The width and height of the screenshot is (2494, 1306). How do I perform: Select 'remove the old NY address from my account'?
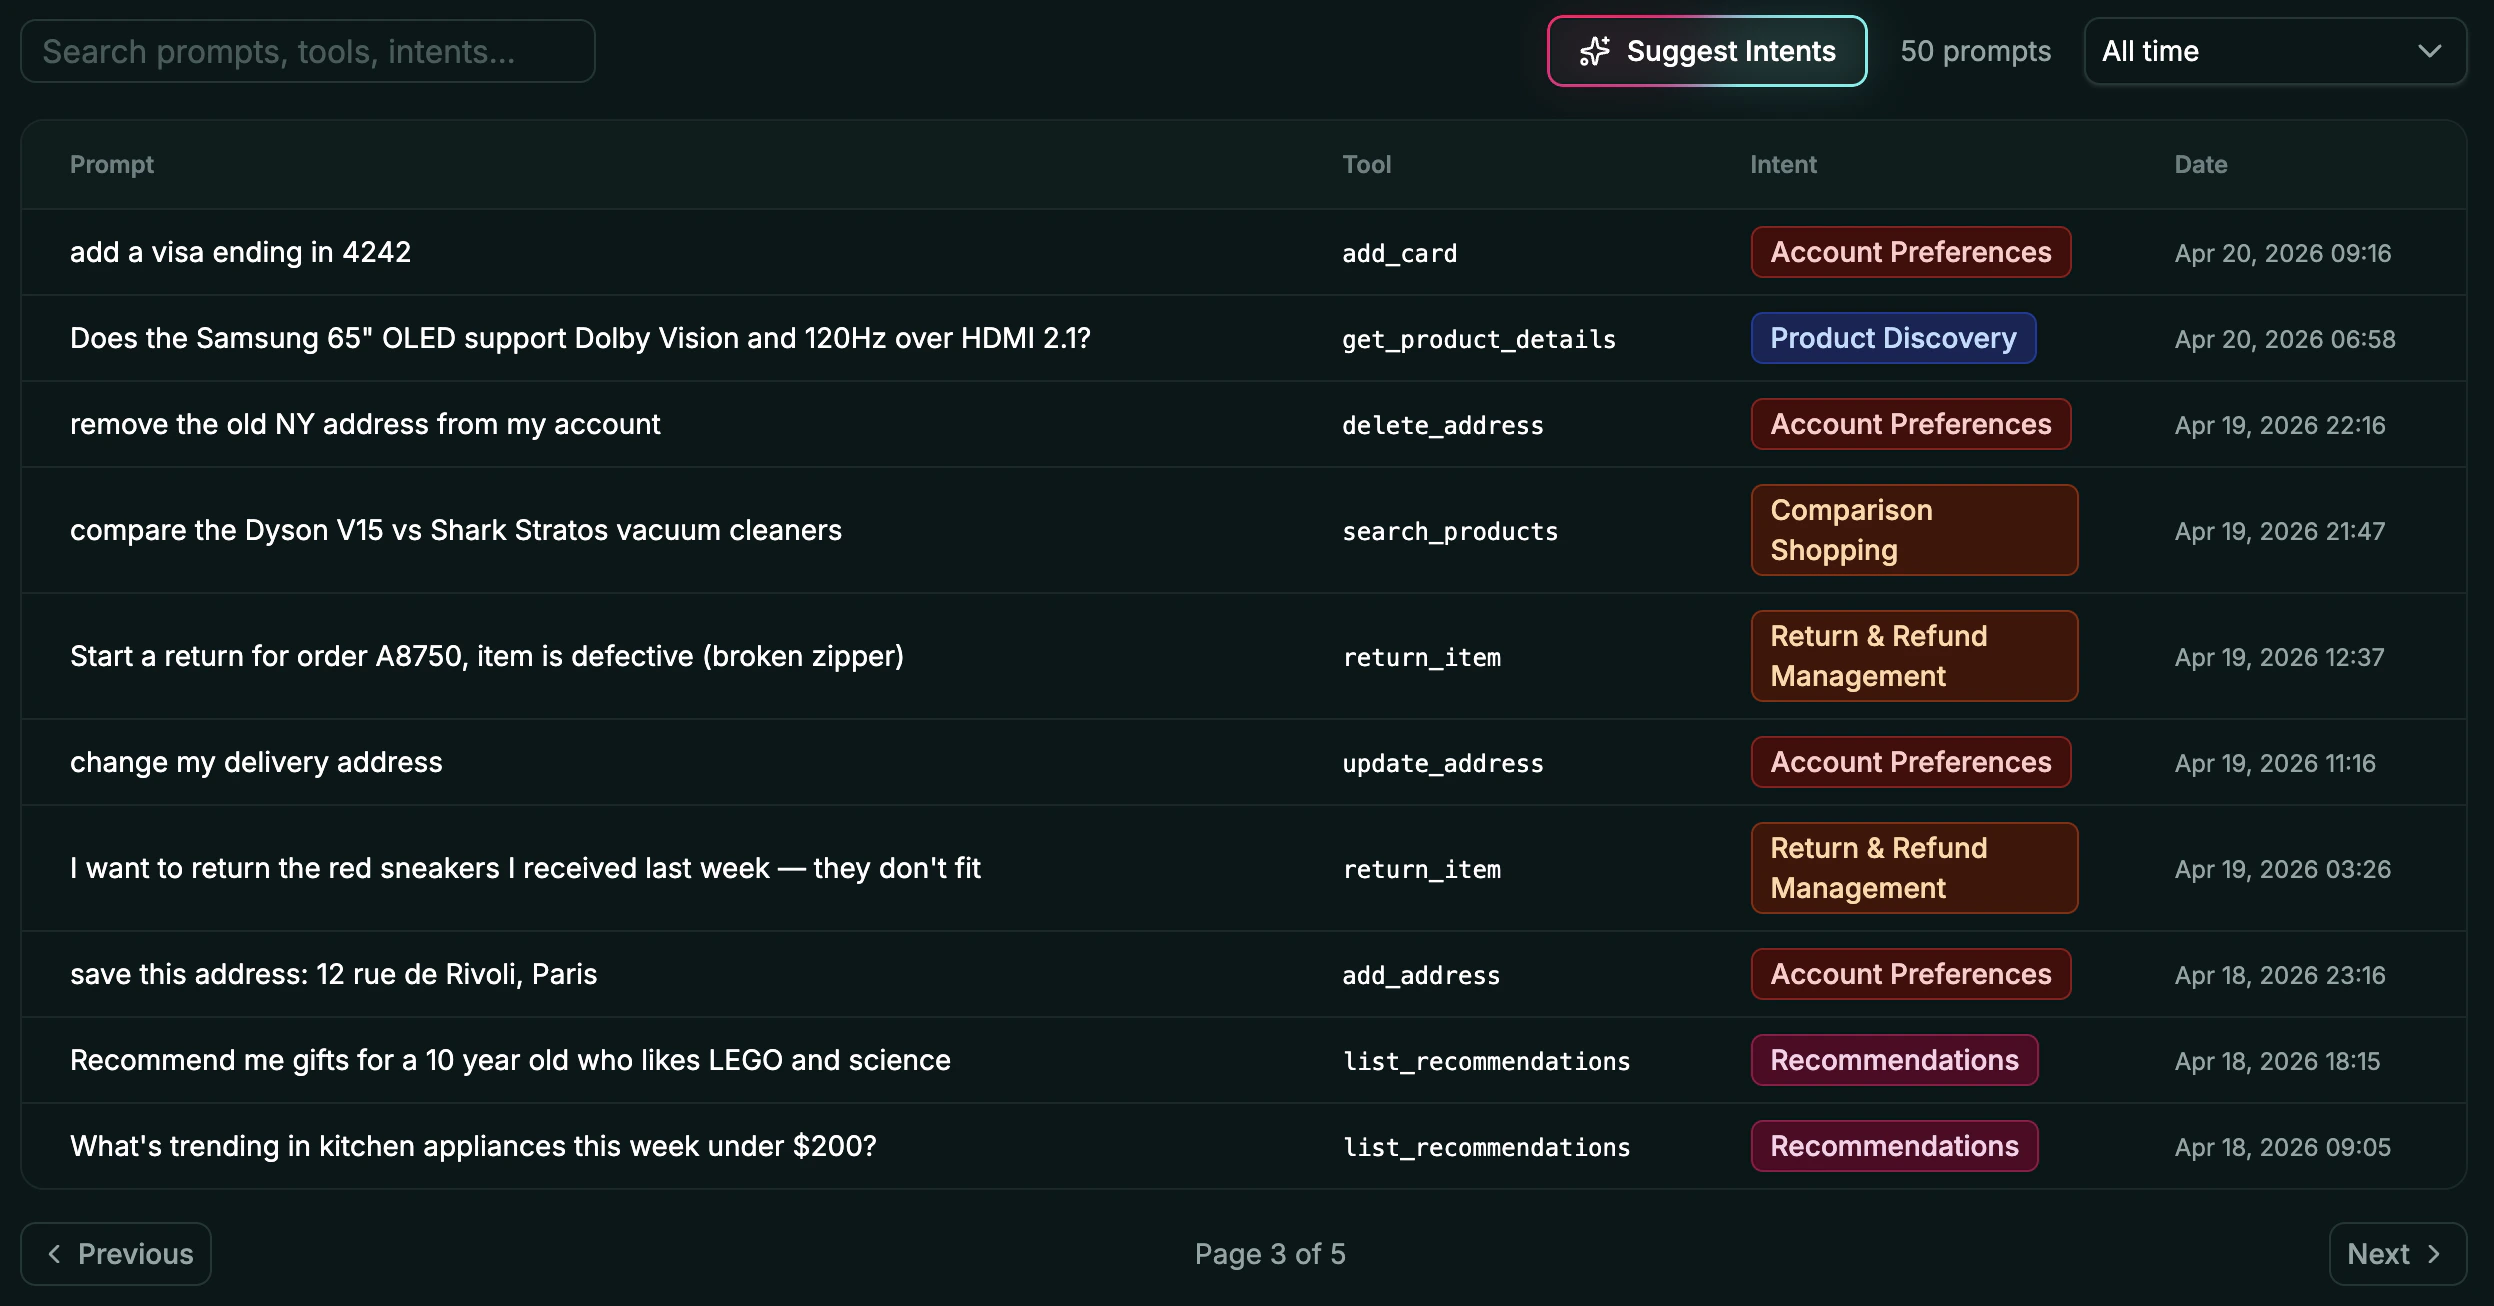tap(365, 424)
